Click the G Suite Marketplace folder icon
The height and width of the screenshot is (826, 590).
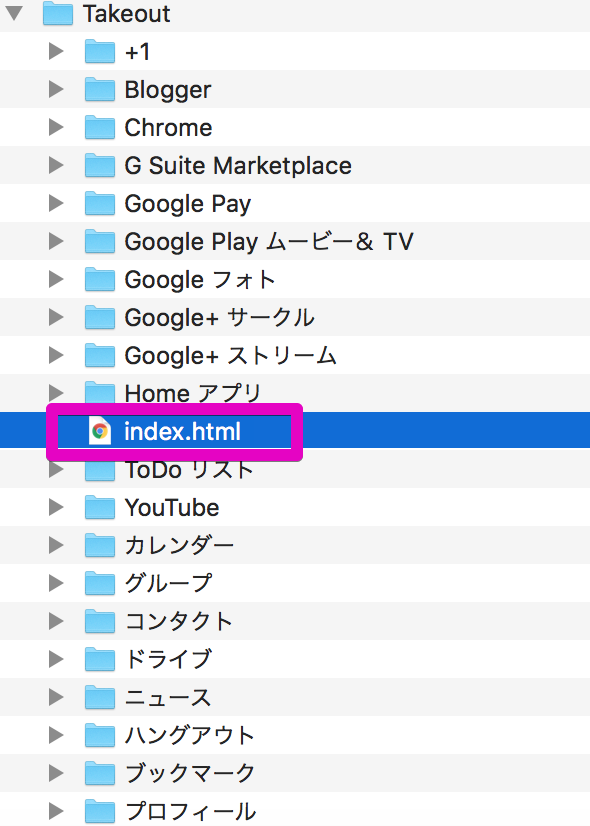coord(100,165)
